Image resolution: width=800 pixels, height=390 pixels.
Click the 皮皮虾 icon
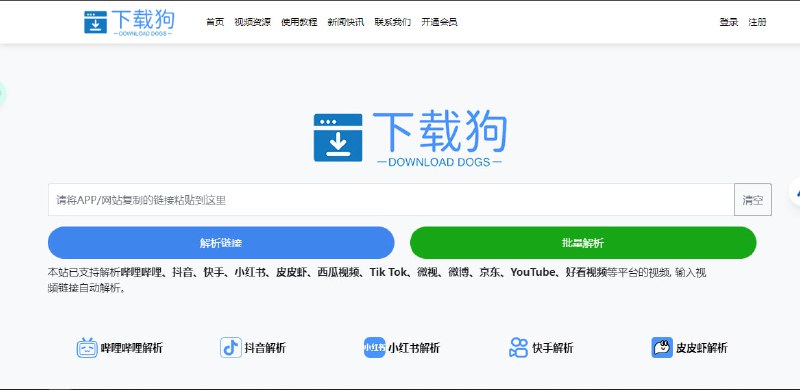[x=662, y=348]
